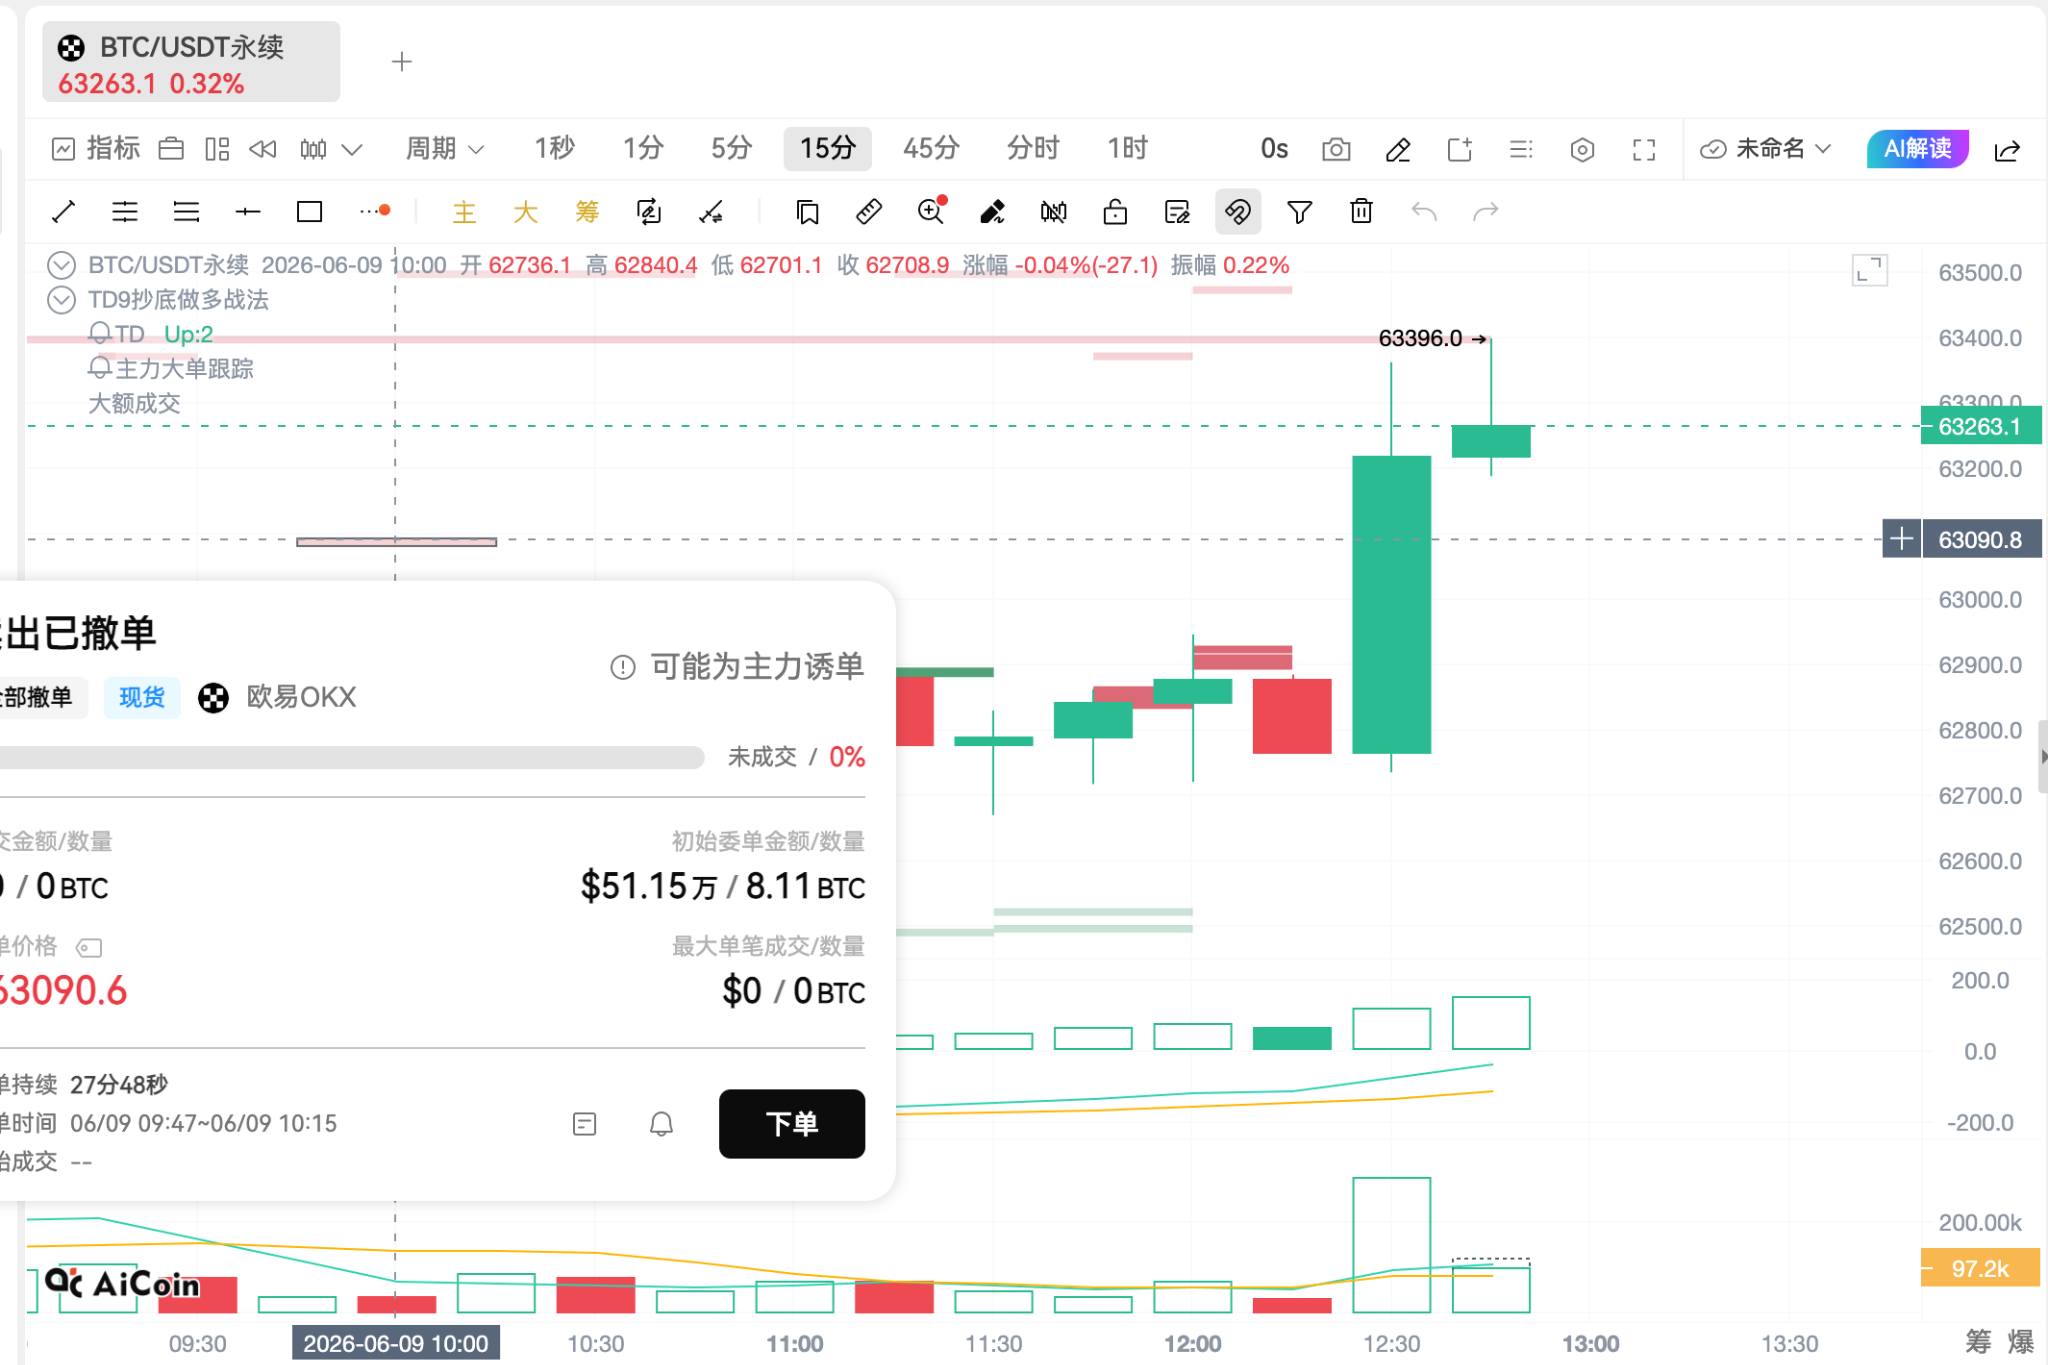The height and width of the screenshot is (1365, 2048).
Task: Click the share export icon
Action: [x=2007, y=150]
